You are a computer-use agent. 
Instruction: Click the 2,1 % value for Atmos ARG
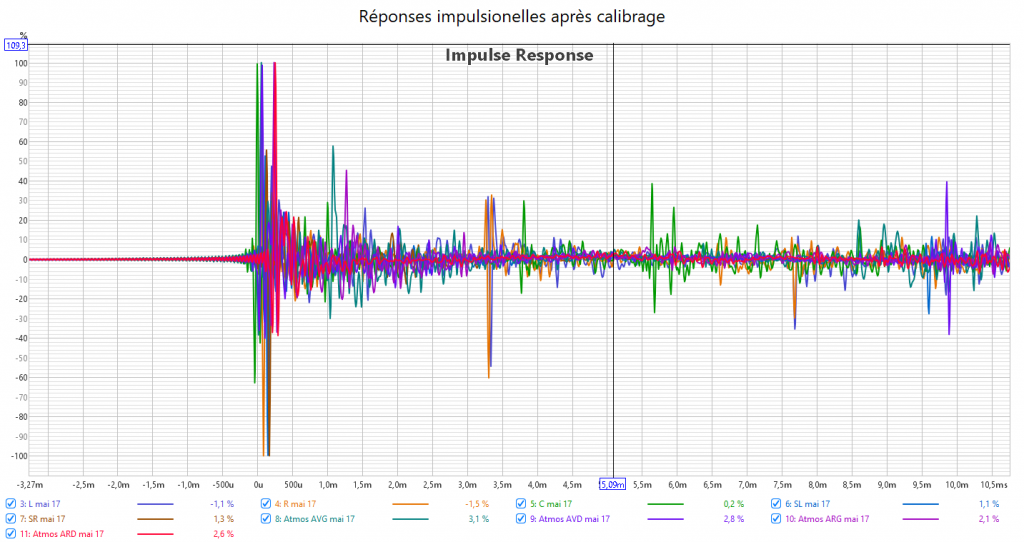(x=988, y=519)
